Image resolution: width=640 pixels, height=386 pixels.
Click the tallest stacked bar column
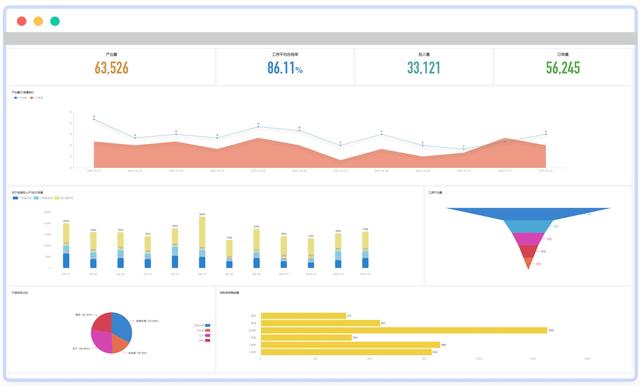point(202,242)
